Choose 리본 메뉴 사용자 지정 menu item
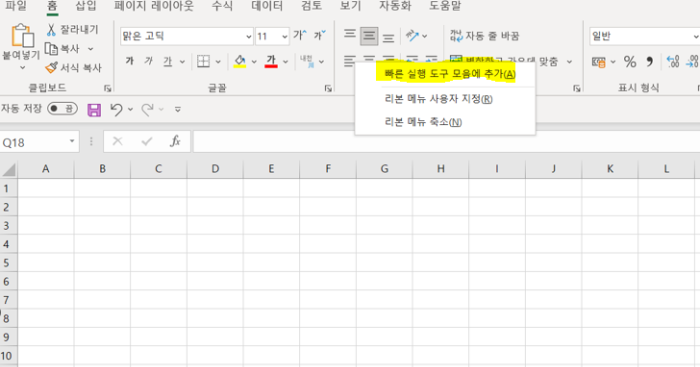The image size is (700, 367). pos(445,99)
